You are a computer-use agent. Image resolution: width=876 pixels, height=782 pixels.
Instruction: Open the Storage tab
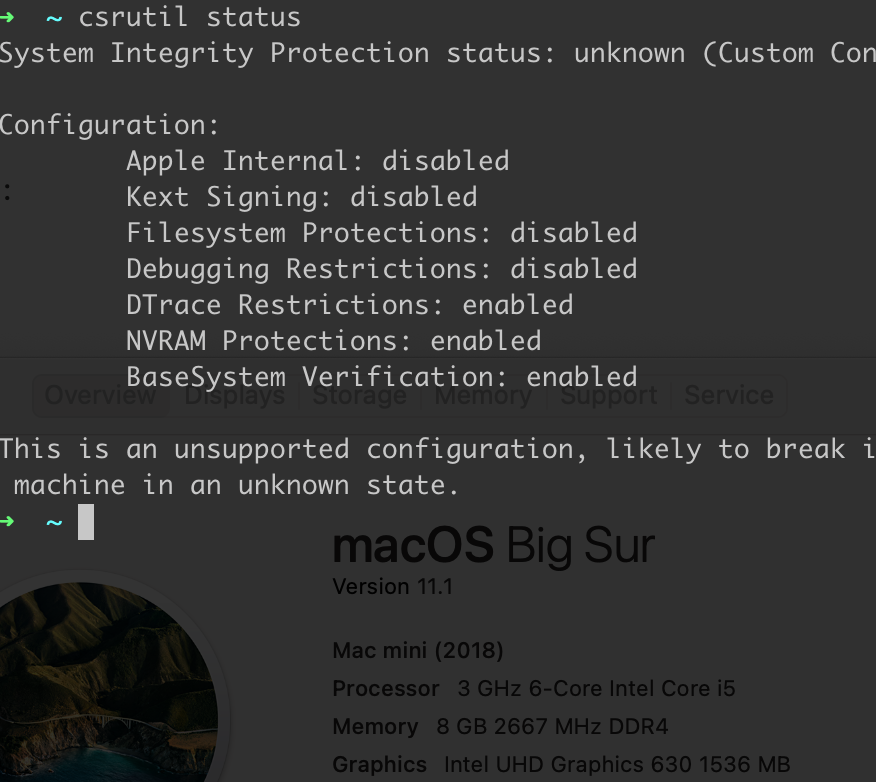tap(358, 395)
